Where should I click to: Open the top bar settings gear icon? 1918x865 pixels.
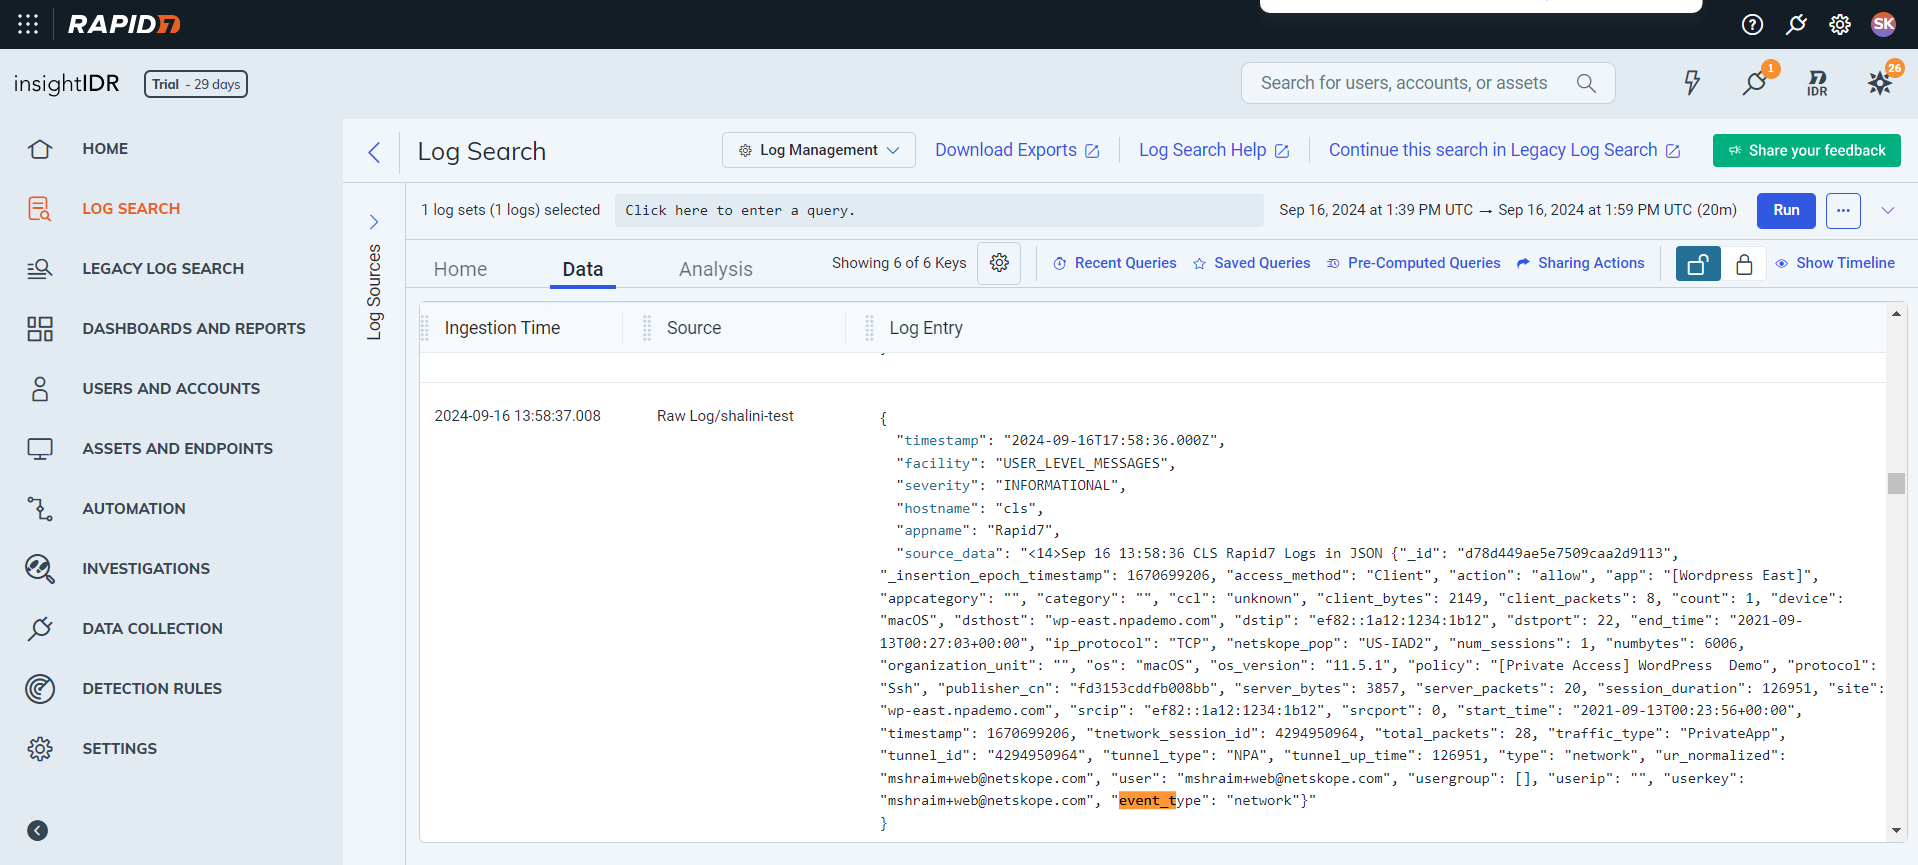(x=1840, y=24)
